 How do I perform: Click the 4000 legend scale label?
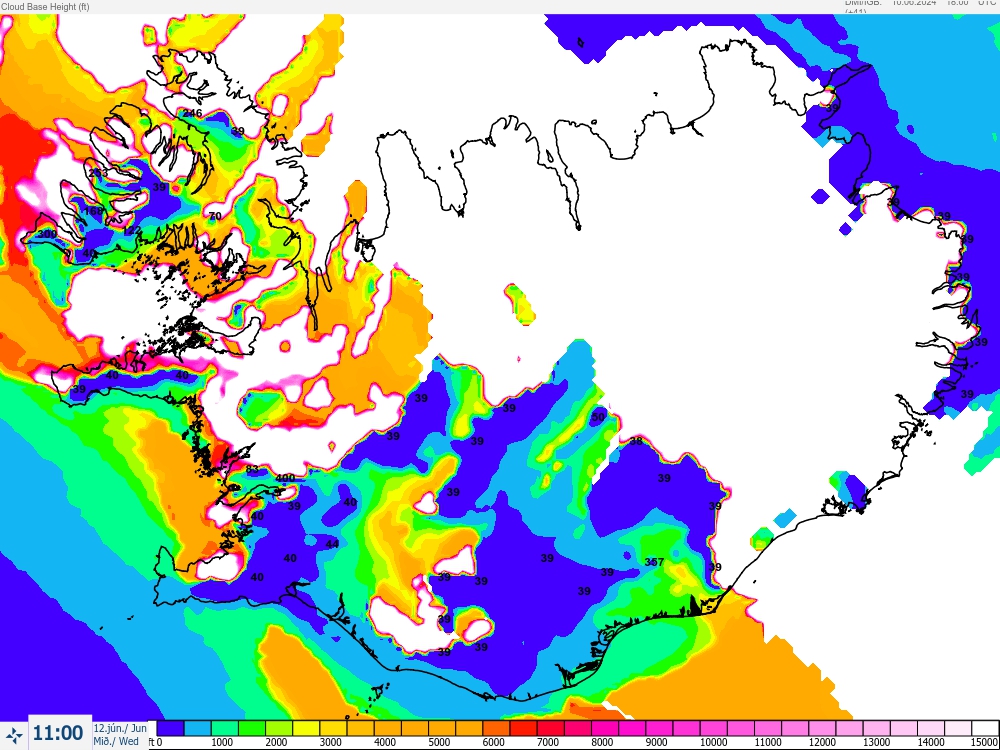click(x=384, y=742)
